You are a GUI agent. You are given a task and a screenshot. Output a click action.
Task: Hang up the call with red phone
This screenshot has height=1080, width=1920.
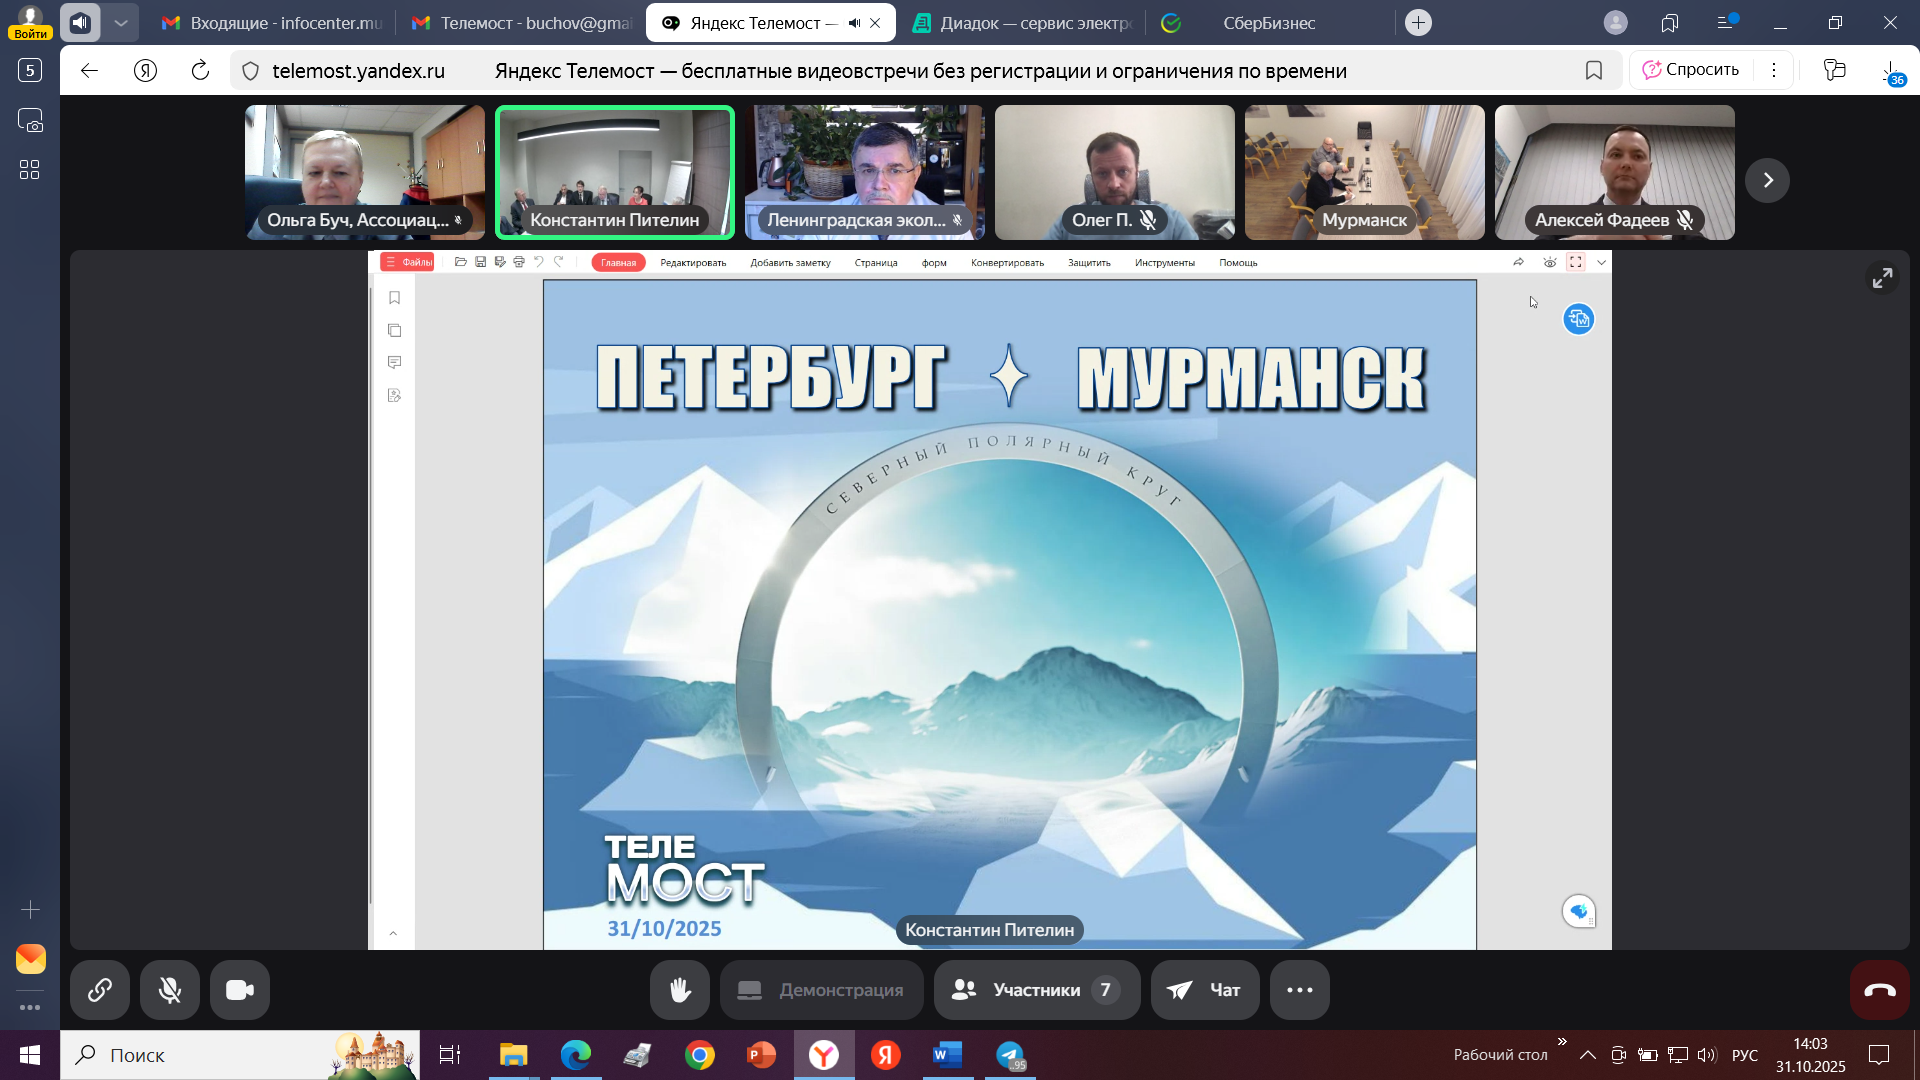coord(1879,990)
